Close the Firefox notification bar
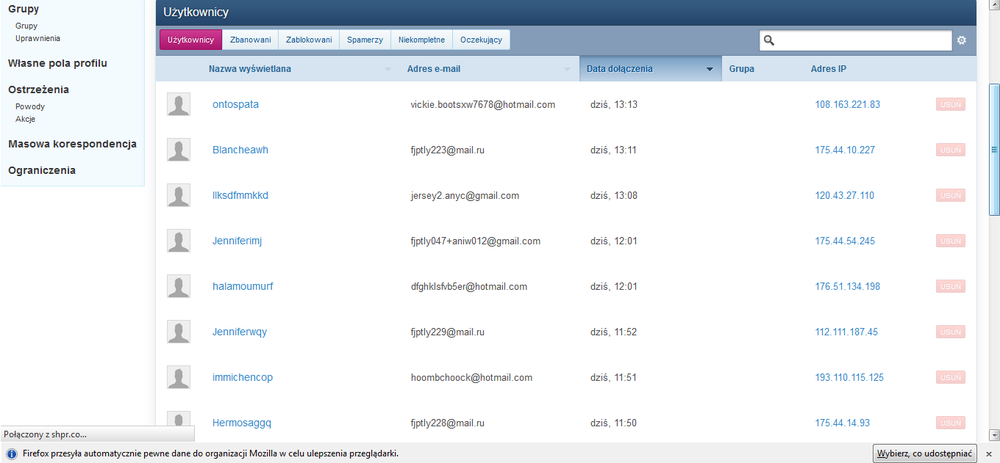Screen dimensions: 1000x463 [990, 453]
